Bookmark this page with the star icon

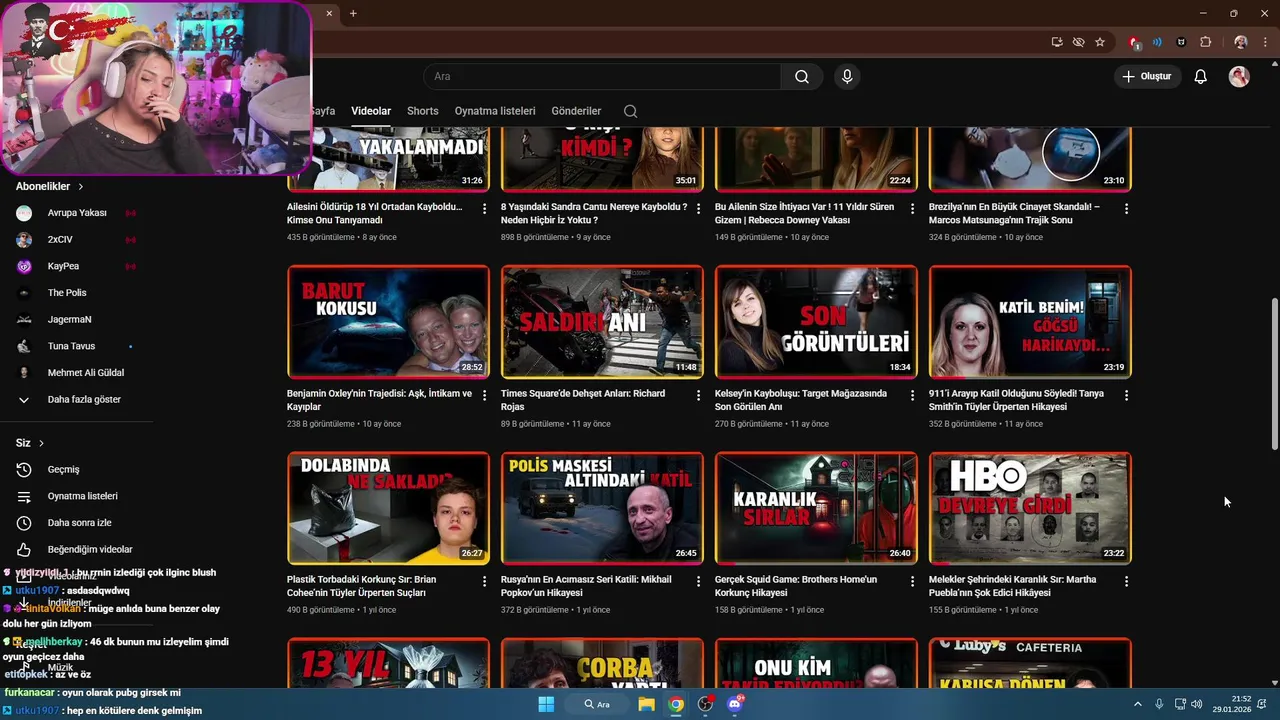[x=1100, y=42]
